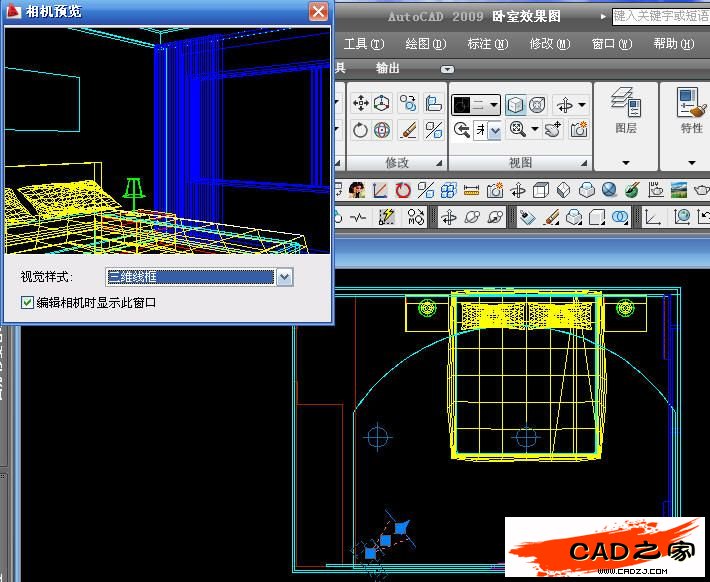
Task: Click the measuring ruler distance icon
Action: (472, 190)
